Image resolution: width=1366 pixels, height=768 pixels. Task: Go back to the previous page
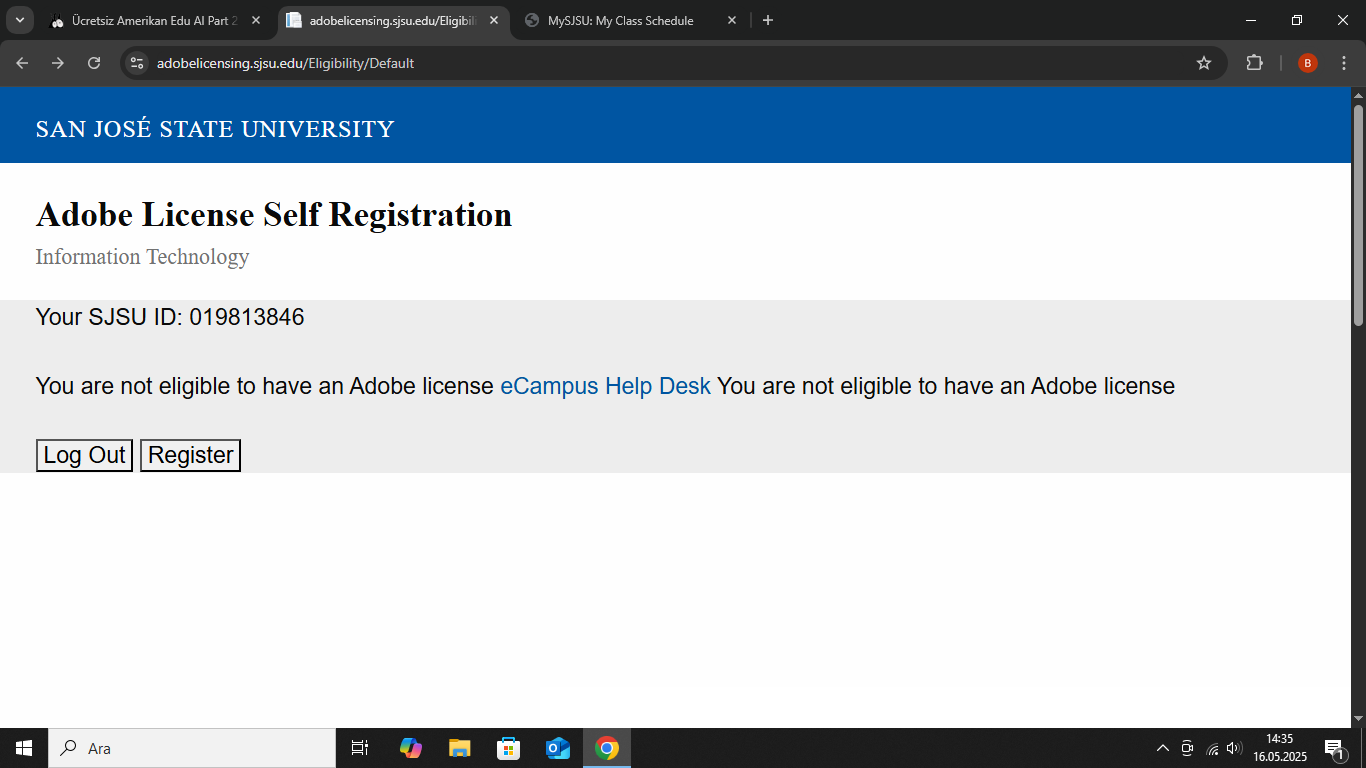[x=22, y=63]
